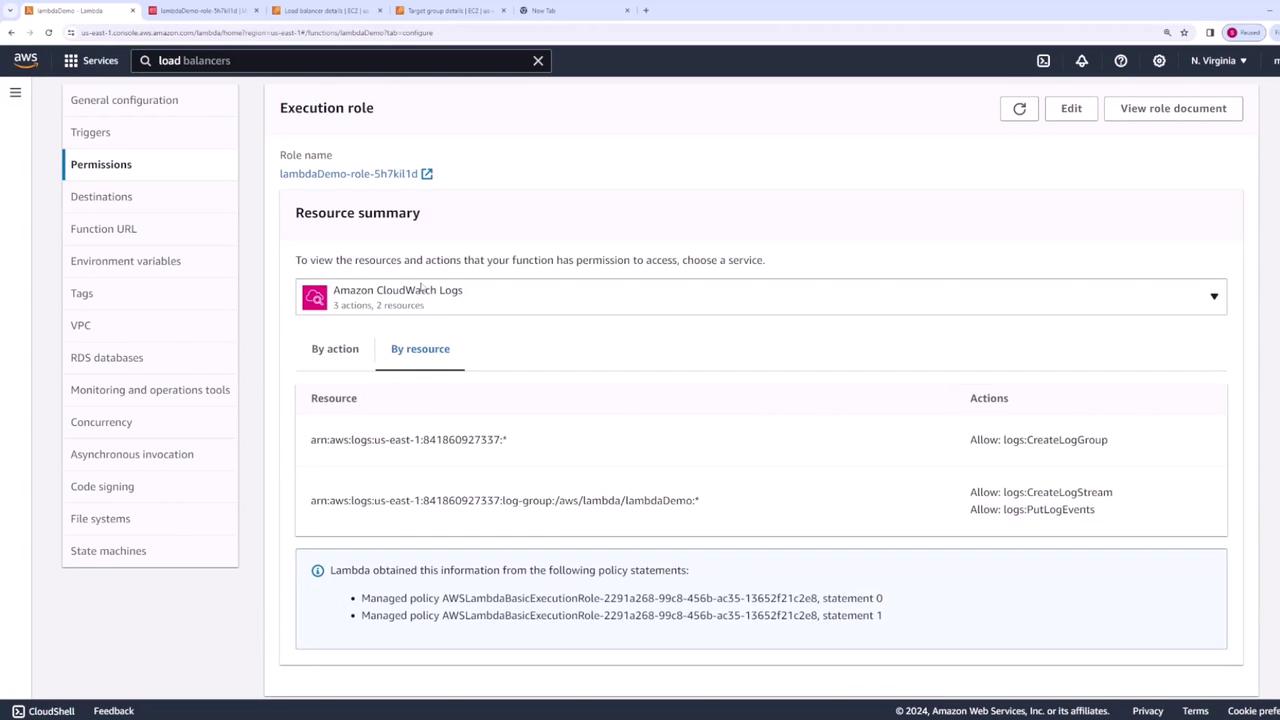Go to Function URL settings
The height and width of the screenshot is (720, 1280).
103,229
